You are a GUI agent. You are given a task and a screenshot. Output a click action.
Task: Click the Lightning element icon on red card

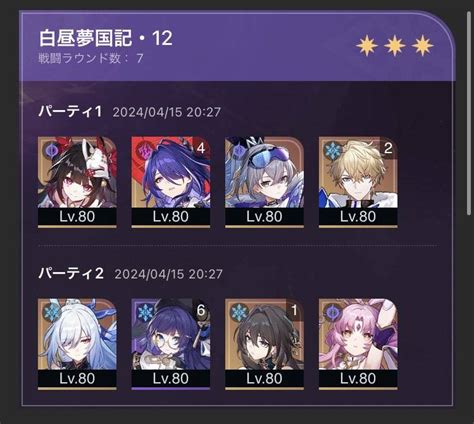(145, 151)
